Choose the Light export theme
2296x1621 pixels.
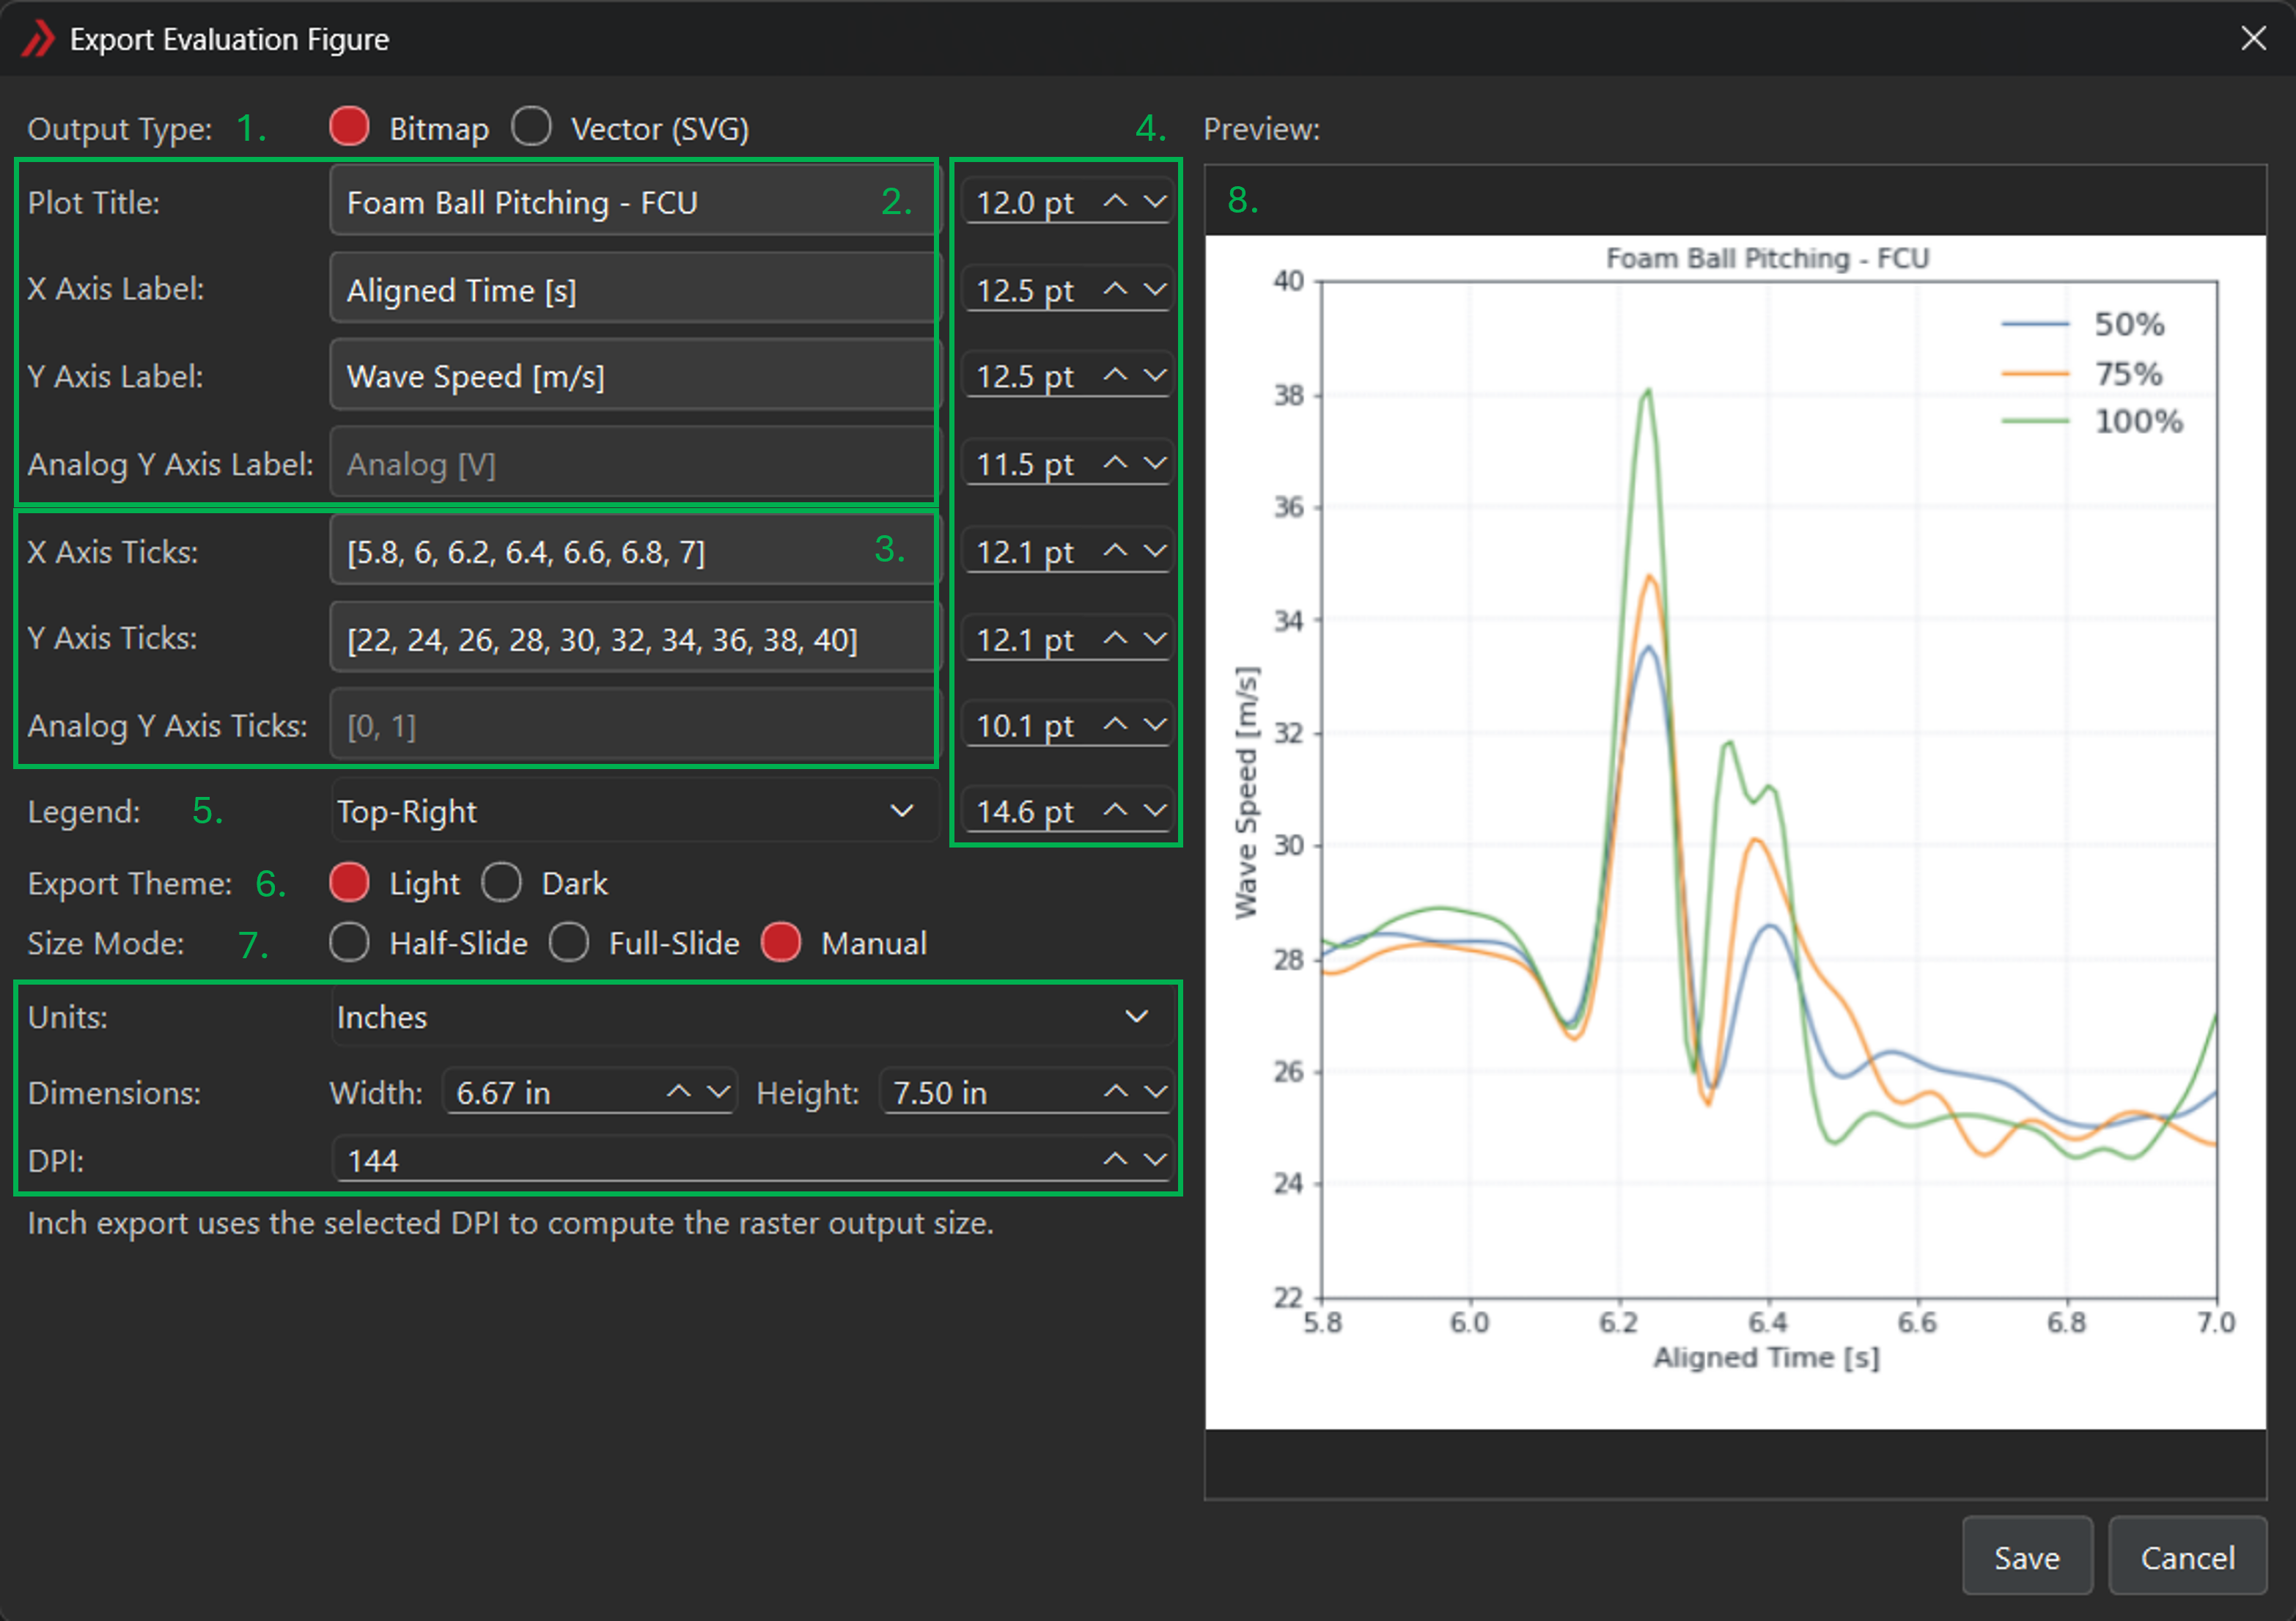click(349, 882)
